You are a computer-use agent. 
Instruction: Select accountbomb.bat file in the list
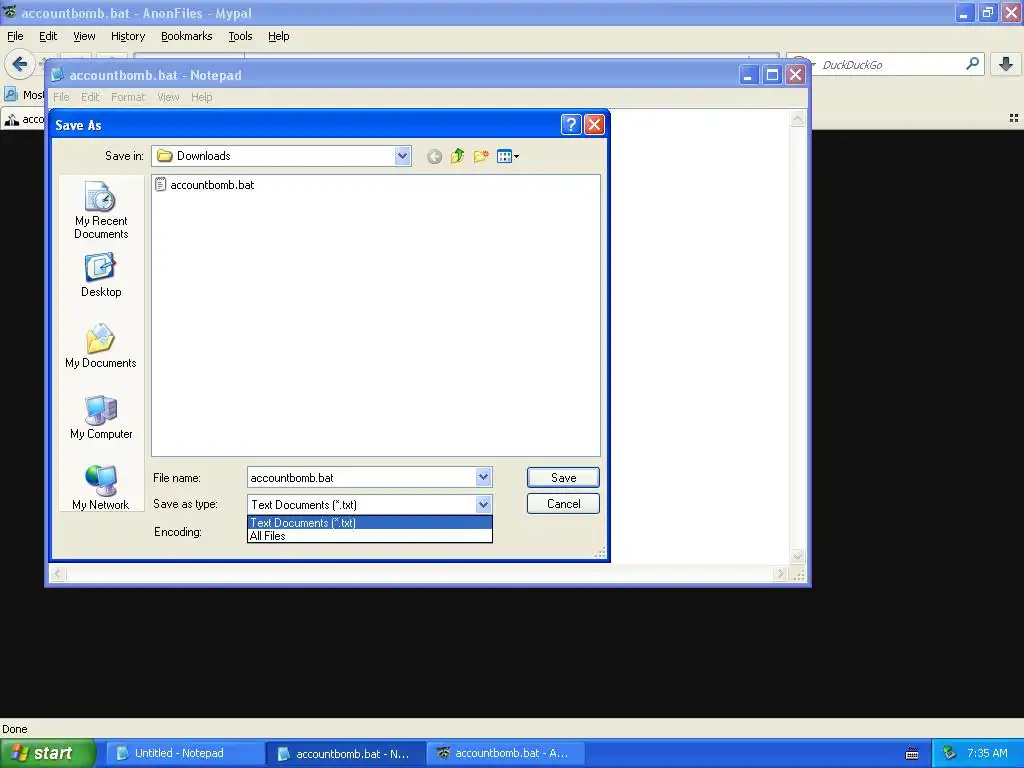click(204, 185)
